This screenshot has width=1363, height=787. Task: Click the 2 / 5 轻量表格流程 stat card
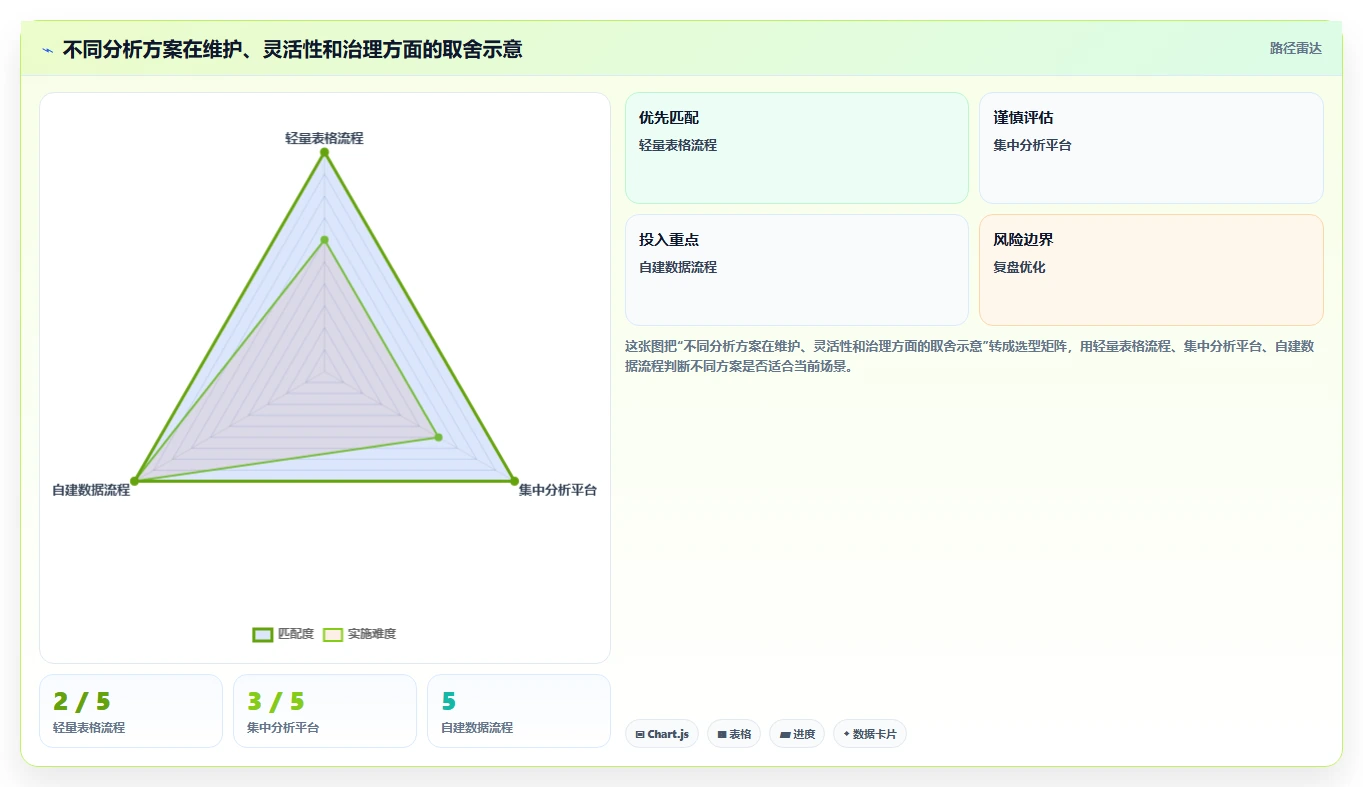(131, 711)
